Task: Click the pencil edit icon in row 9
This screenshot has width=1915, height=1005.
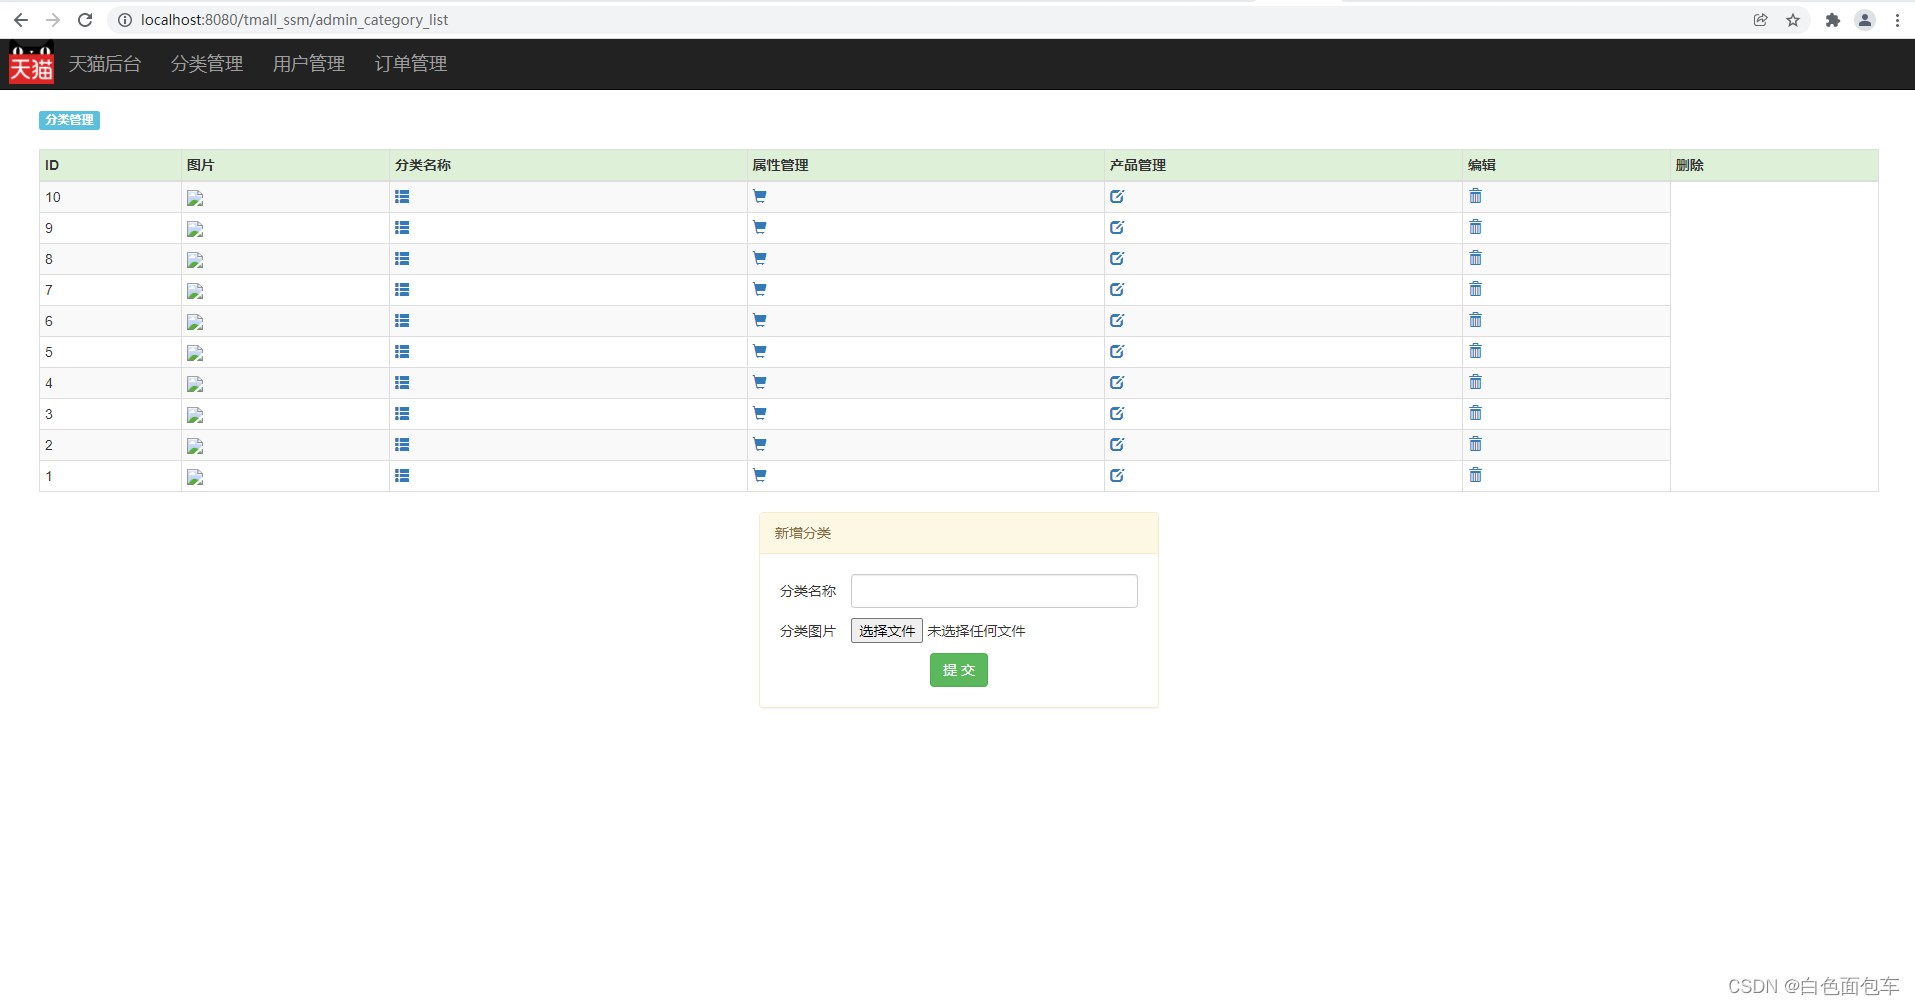Action: [x=1117, y=228]
